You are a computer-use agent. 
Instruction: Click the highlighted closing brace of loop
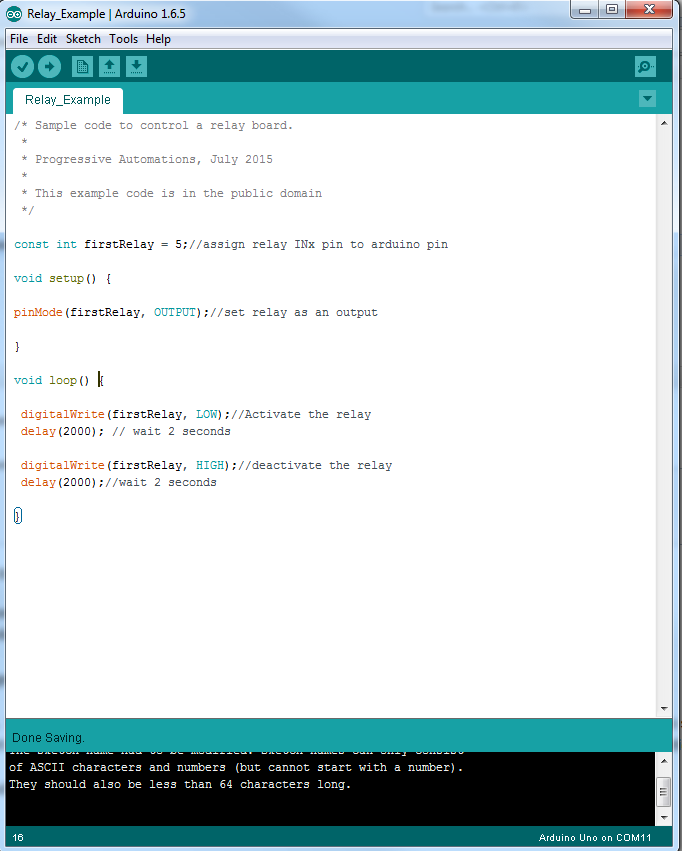[18, 516]
